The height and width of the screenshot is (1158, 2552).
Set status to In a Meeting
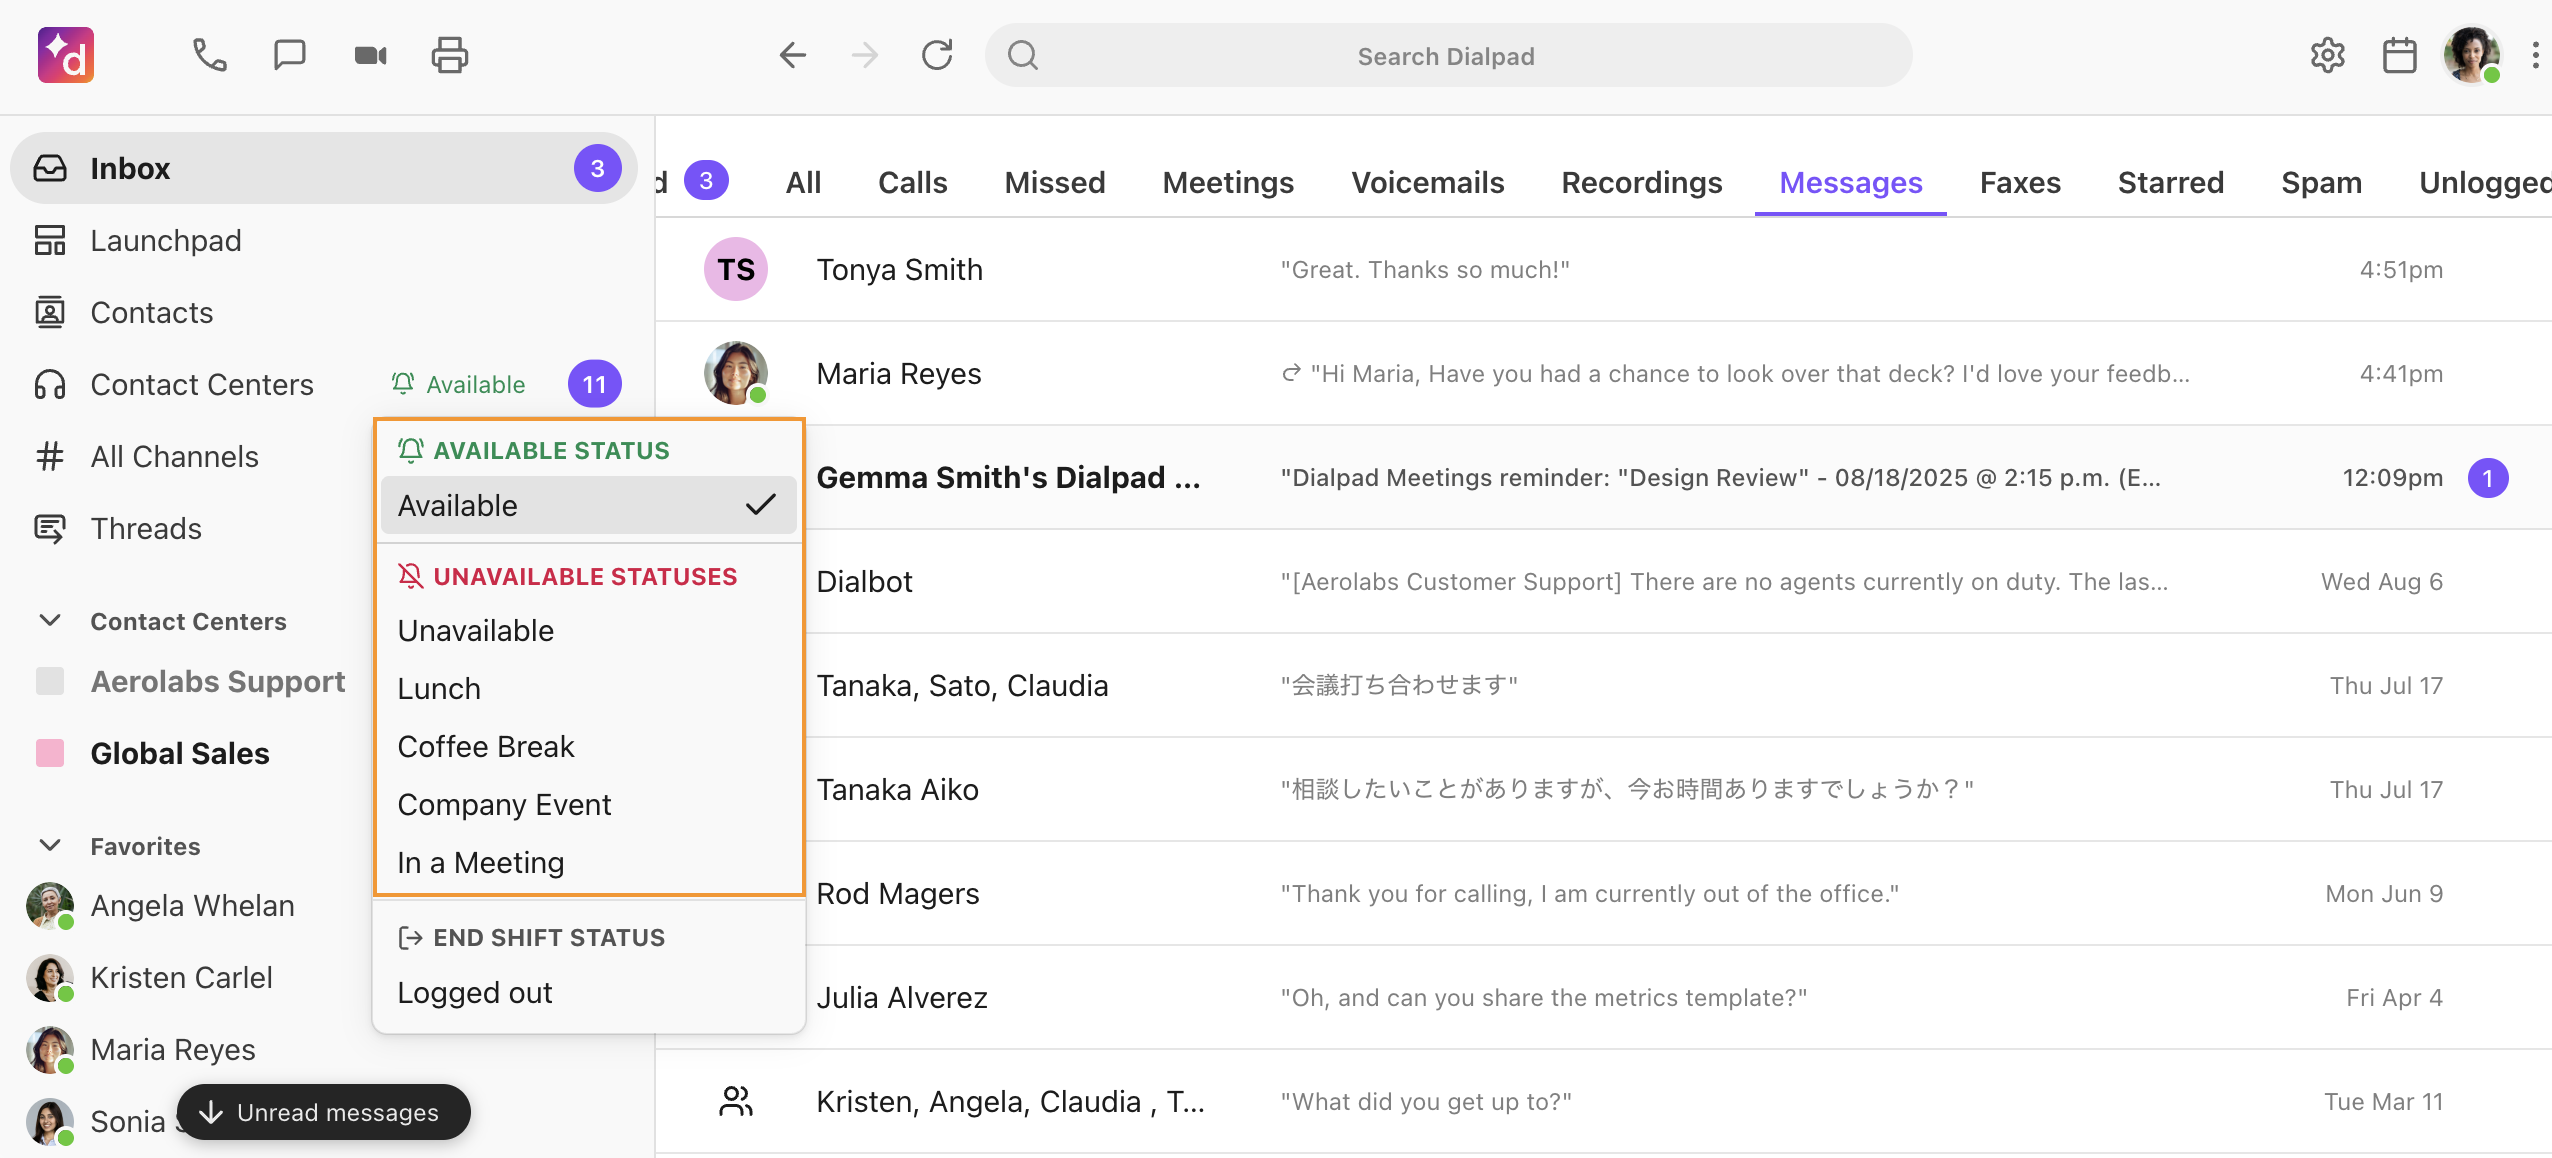[x=588, y=863]
